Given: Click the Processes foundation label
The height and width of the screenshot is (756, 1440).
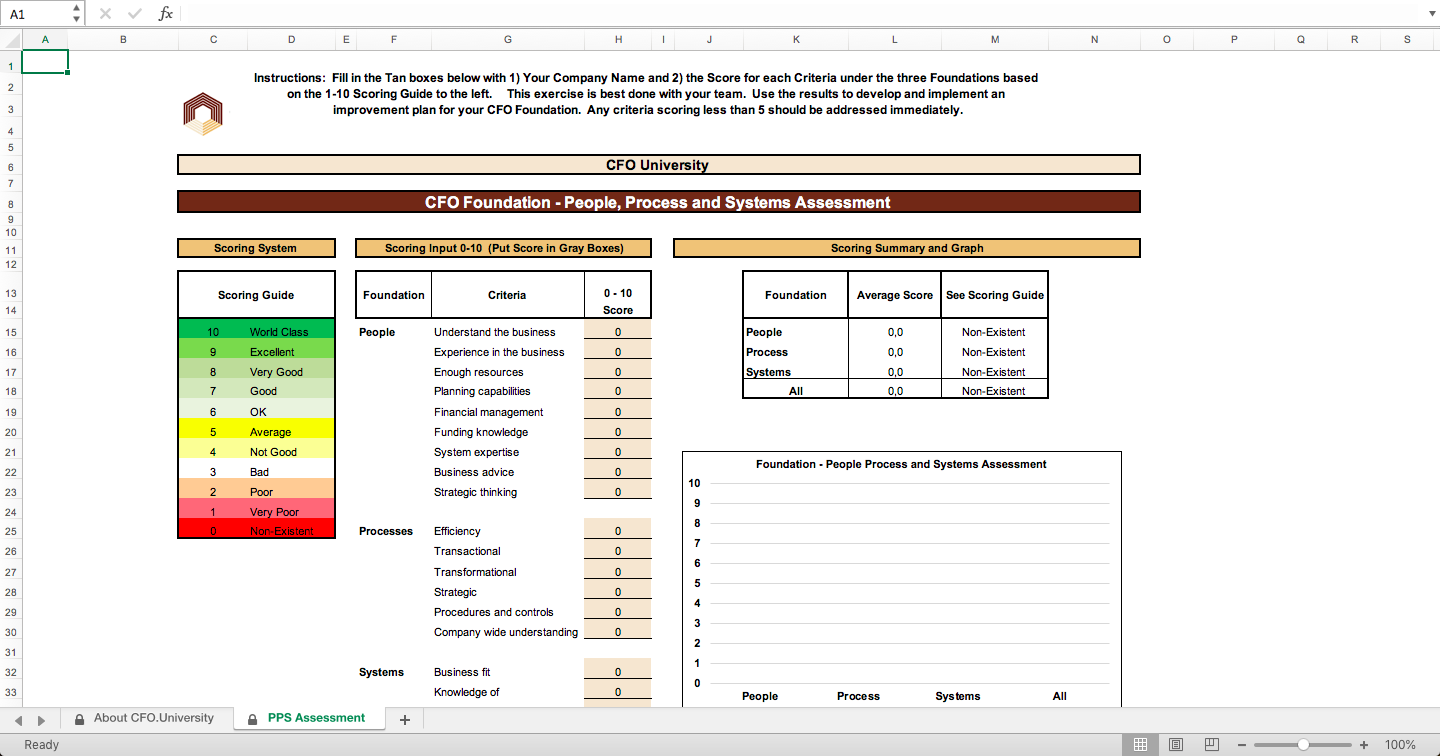Looking at the screenshot, I should pyautogui.click(x=386, y=531).
